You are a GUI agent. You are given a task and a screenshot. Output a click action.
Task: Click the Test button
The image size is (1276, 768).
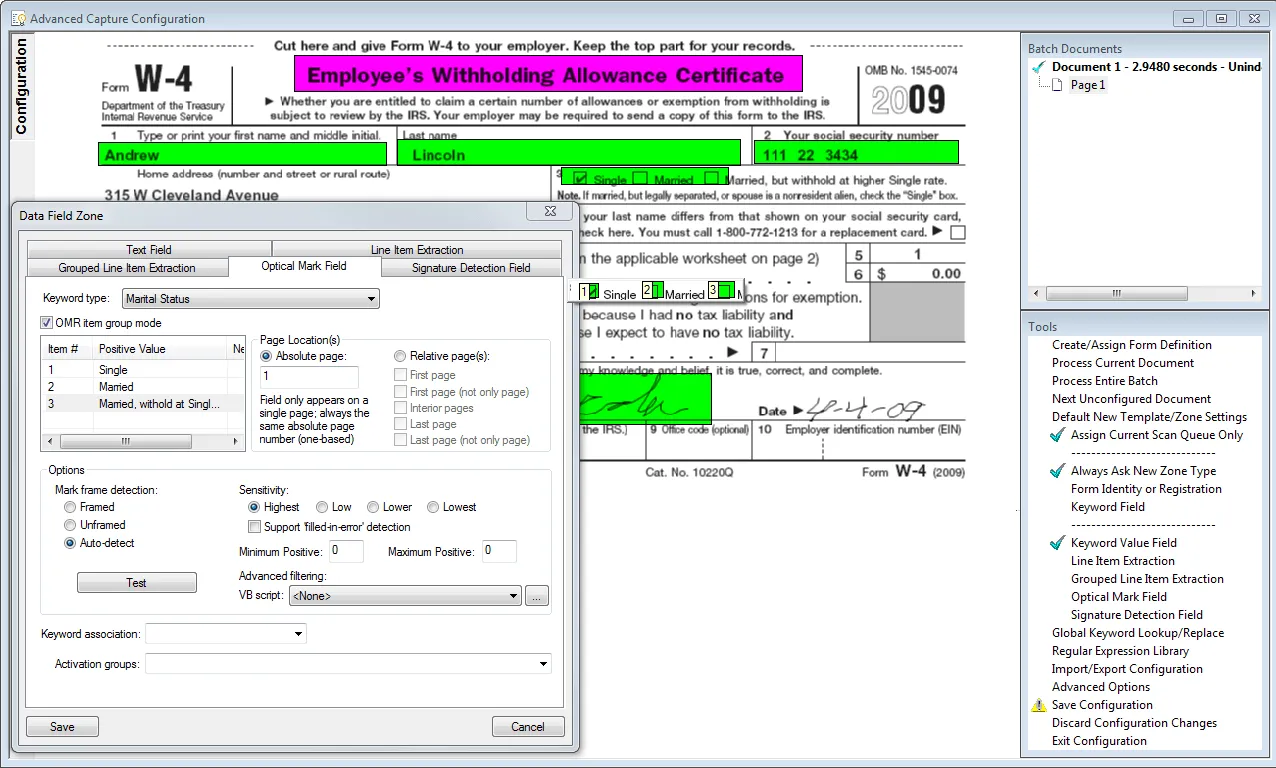coord(137,583)
